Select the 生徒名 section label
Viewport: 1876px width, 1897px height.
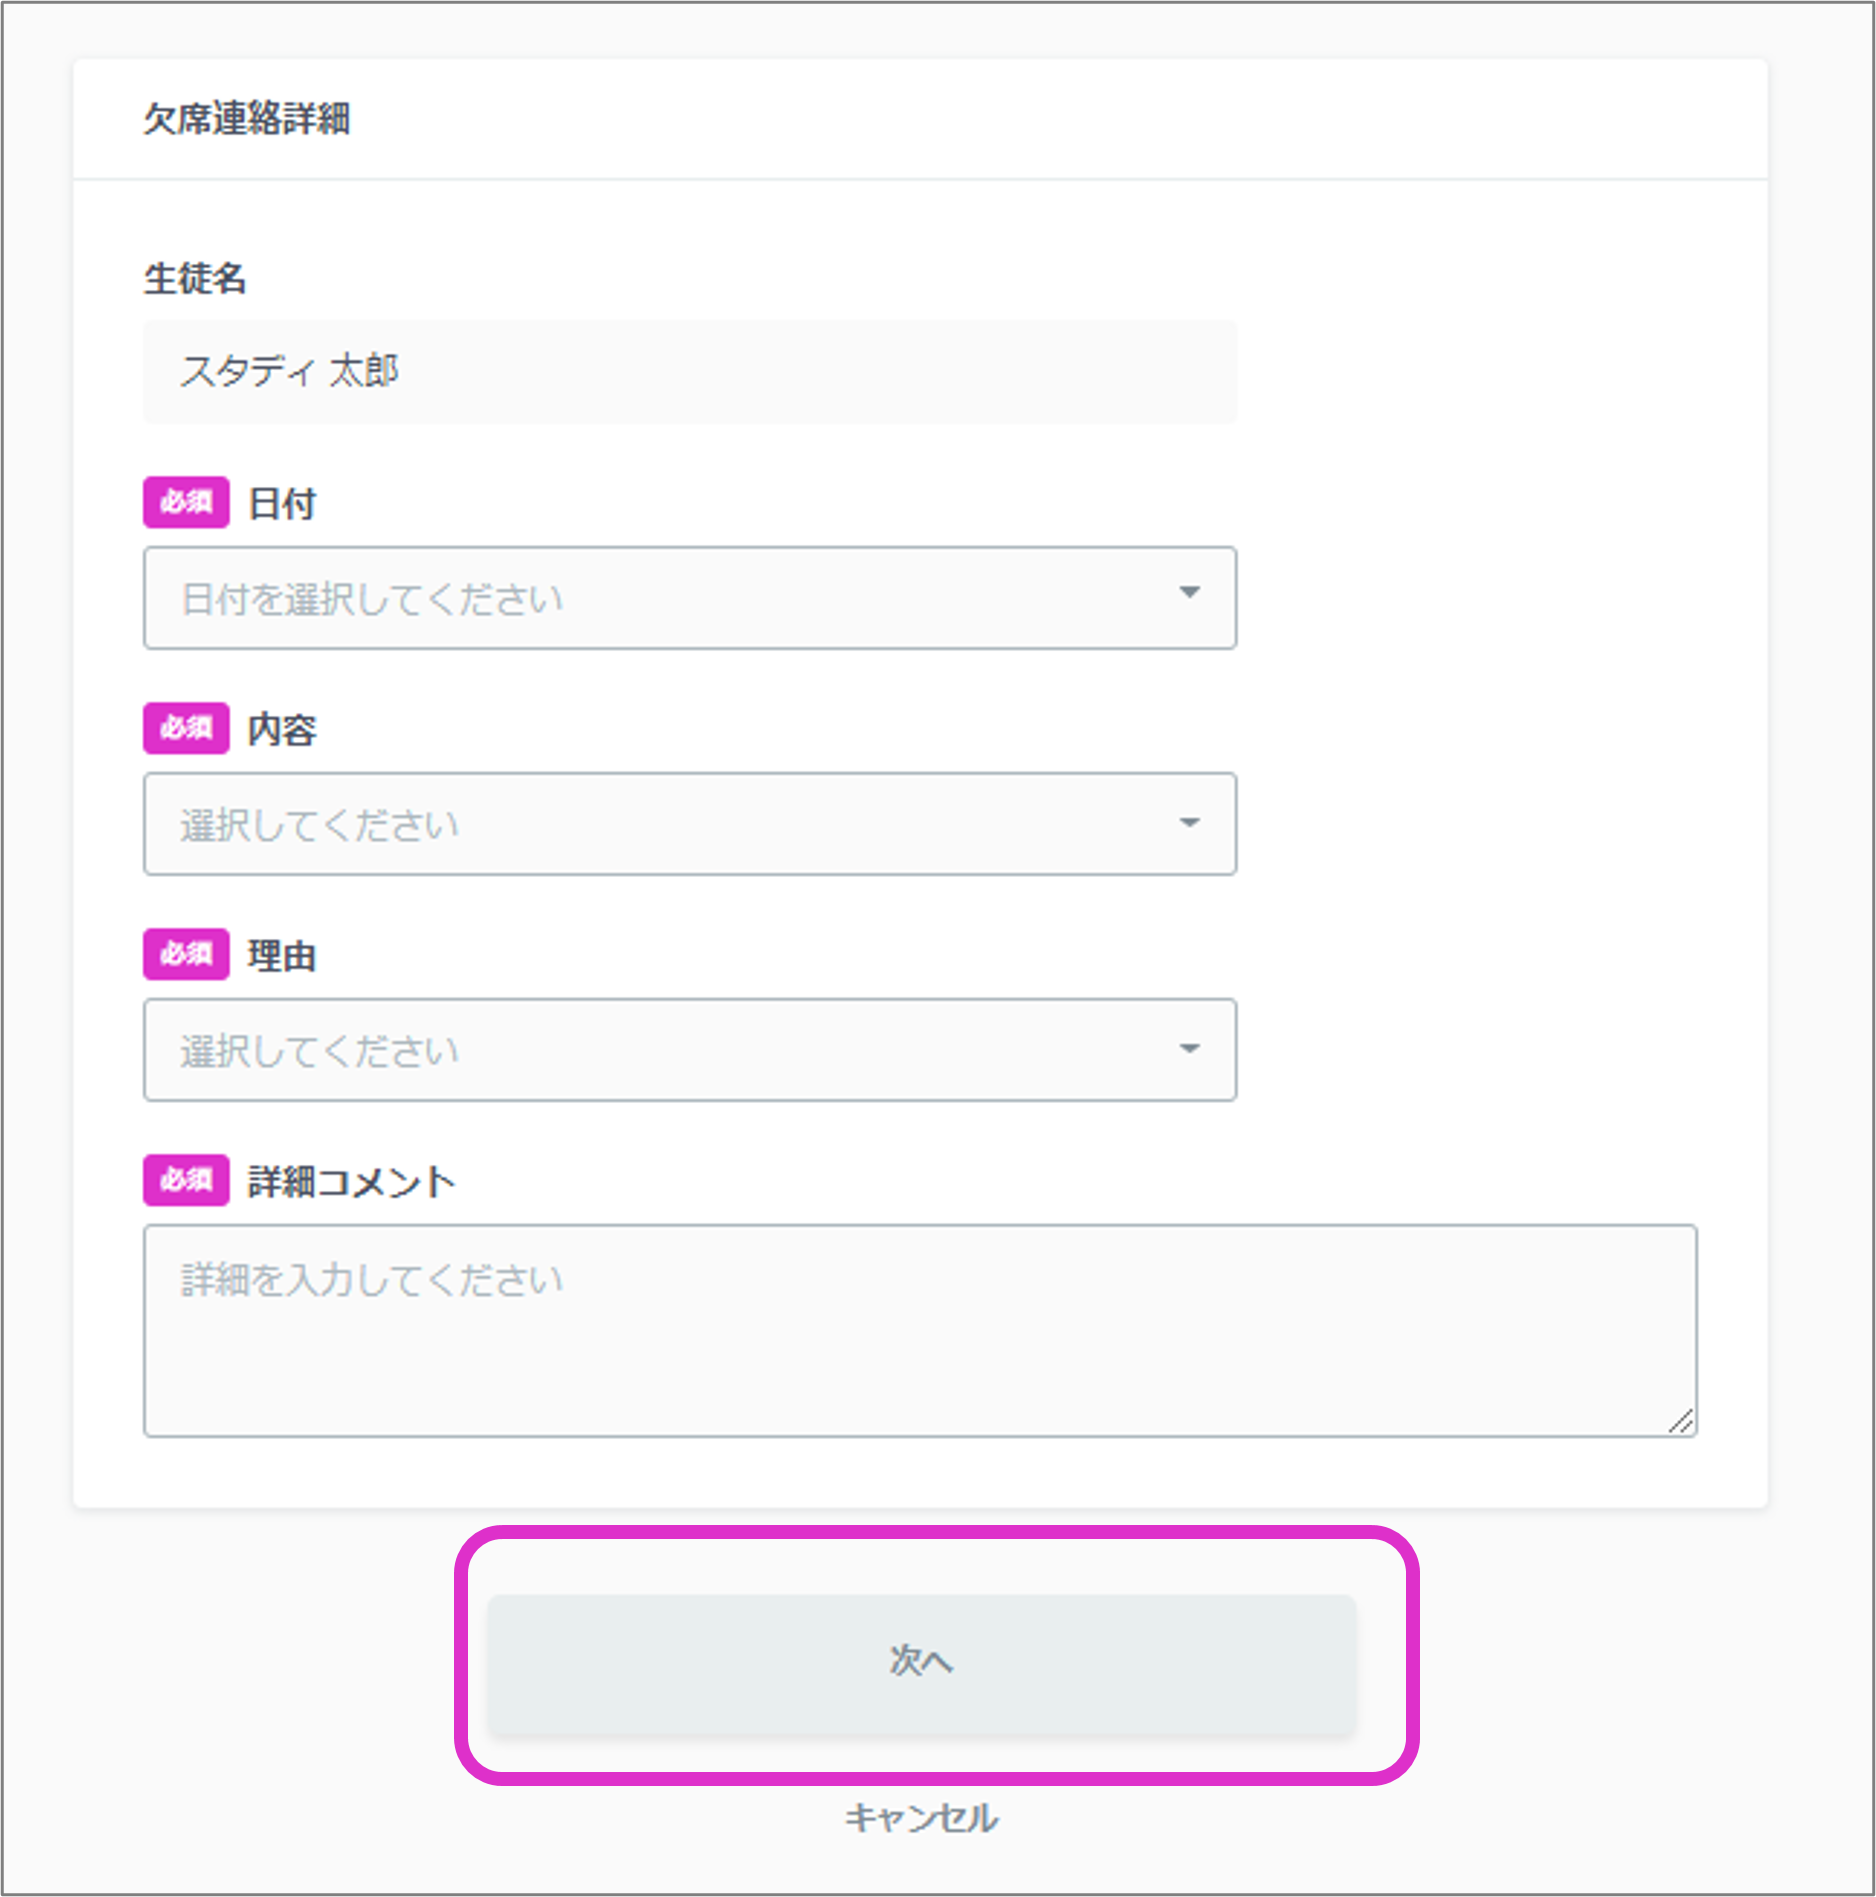click(197, 280)
